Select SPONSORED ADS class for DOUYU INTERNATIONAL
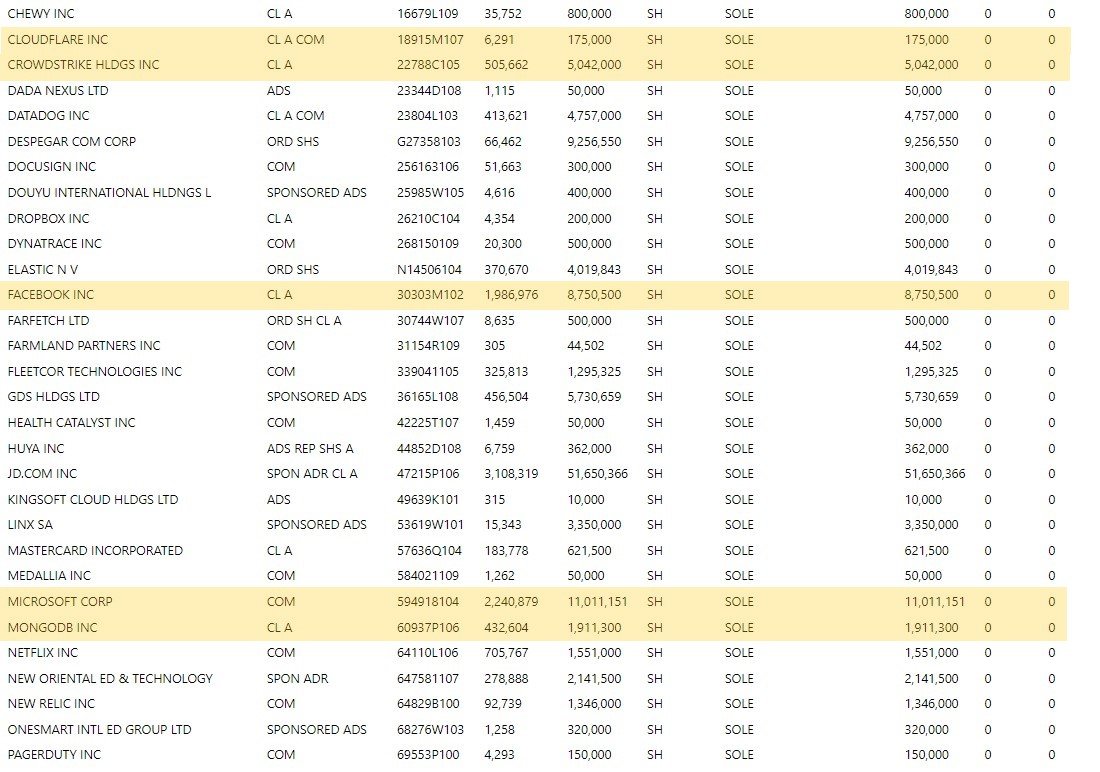1100x772 pixels. (316, 193)
